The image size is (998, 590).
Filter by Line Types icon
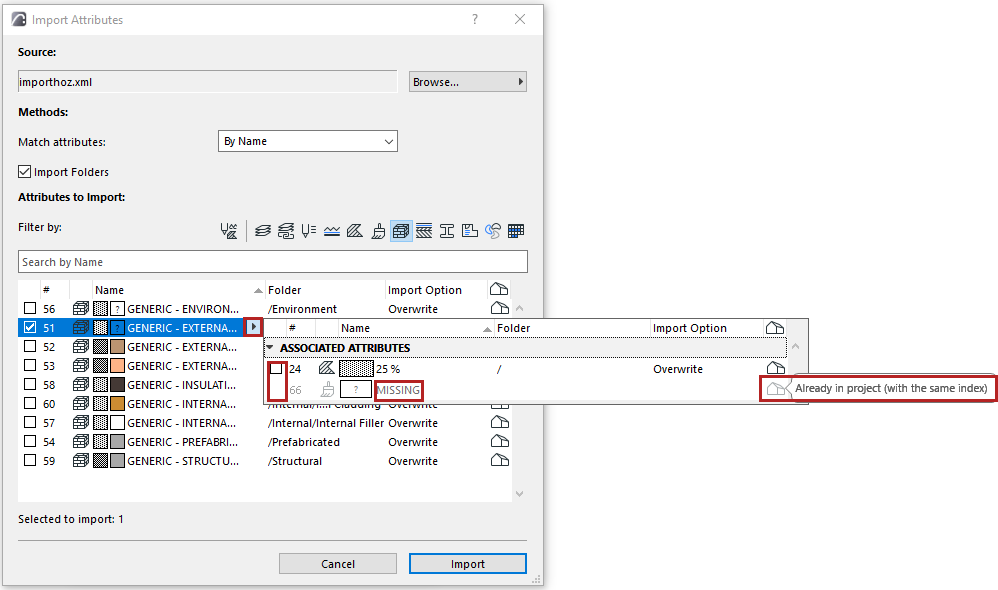click(x=332, y=231)
